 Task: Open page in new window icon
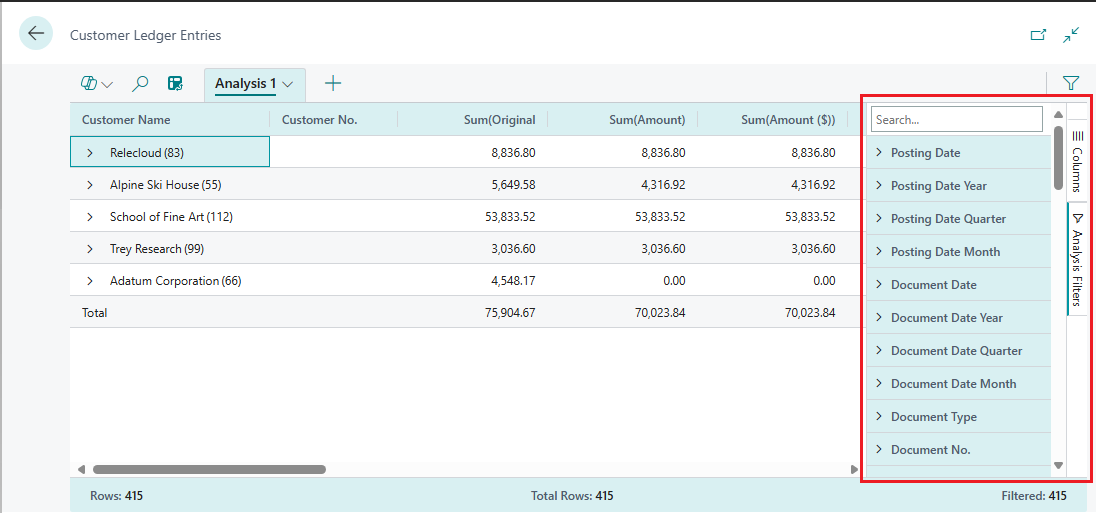pyautogui.click(x=1038, y=35)
